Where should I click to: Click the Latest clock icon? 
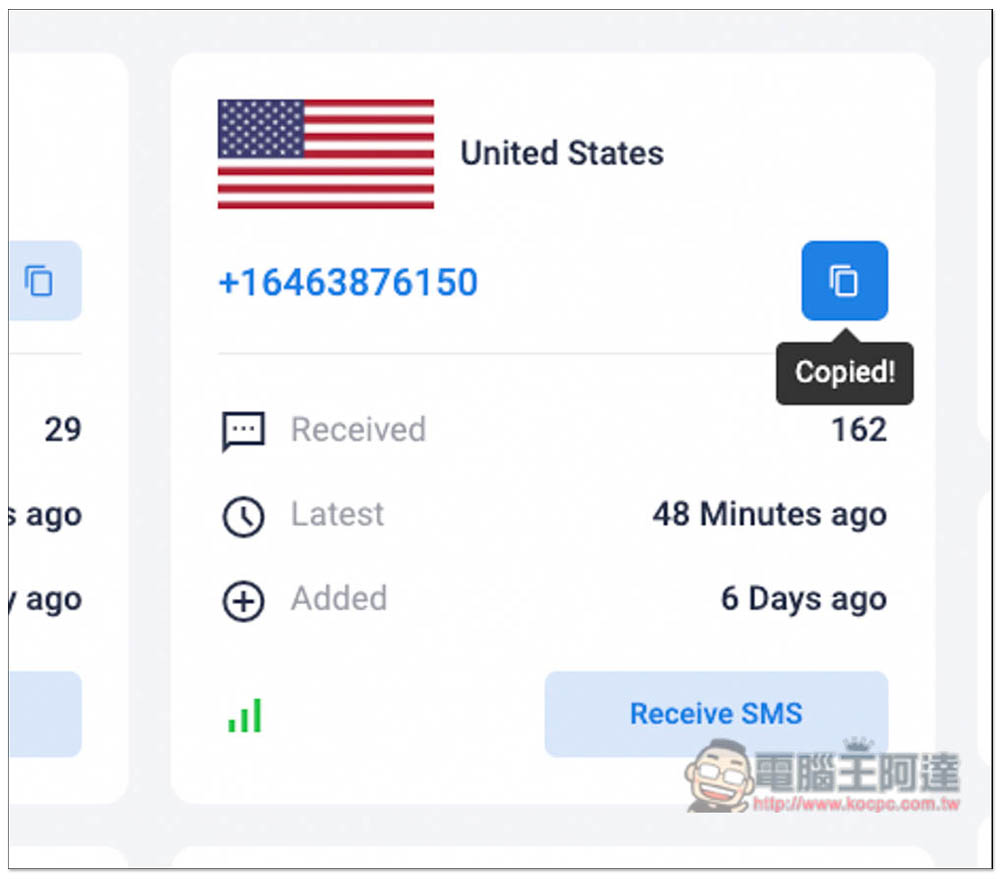243,516
